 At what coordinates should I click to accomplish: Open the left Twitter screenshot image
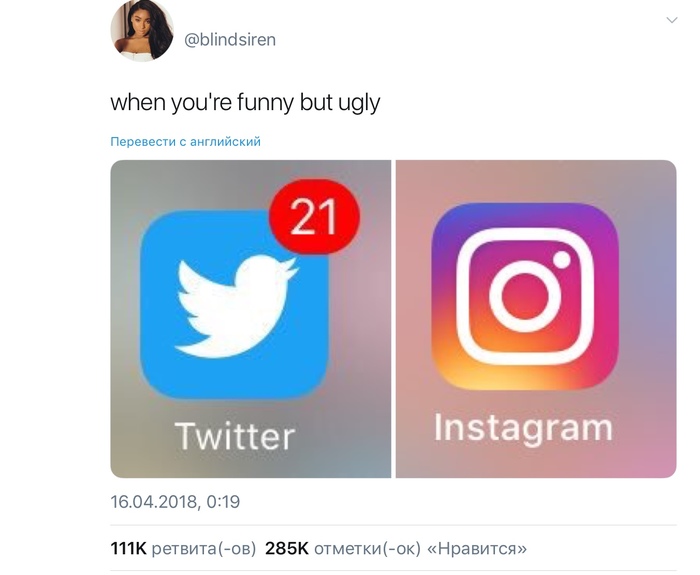(250, 319)
